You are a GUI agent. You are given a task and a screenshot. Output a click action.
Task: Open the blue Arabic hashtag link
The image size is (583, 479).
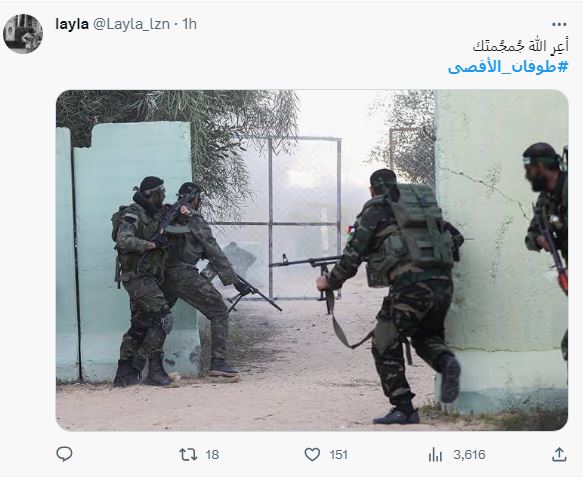click(x=508, y=67)
